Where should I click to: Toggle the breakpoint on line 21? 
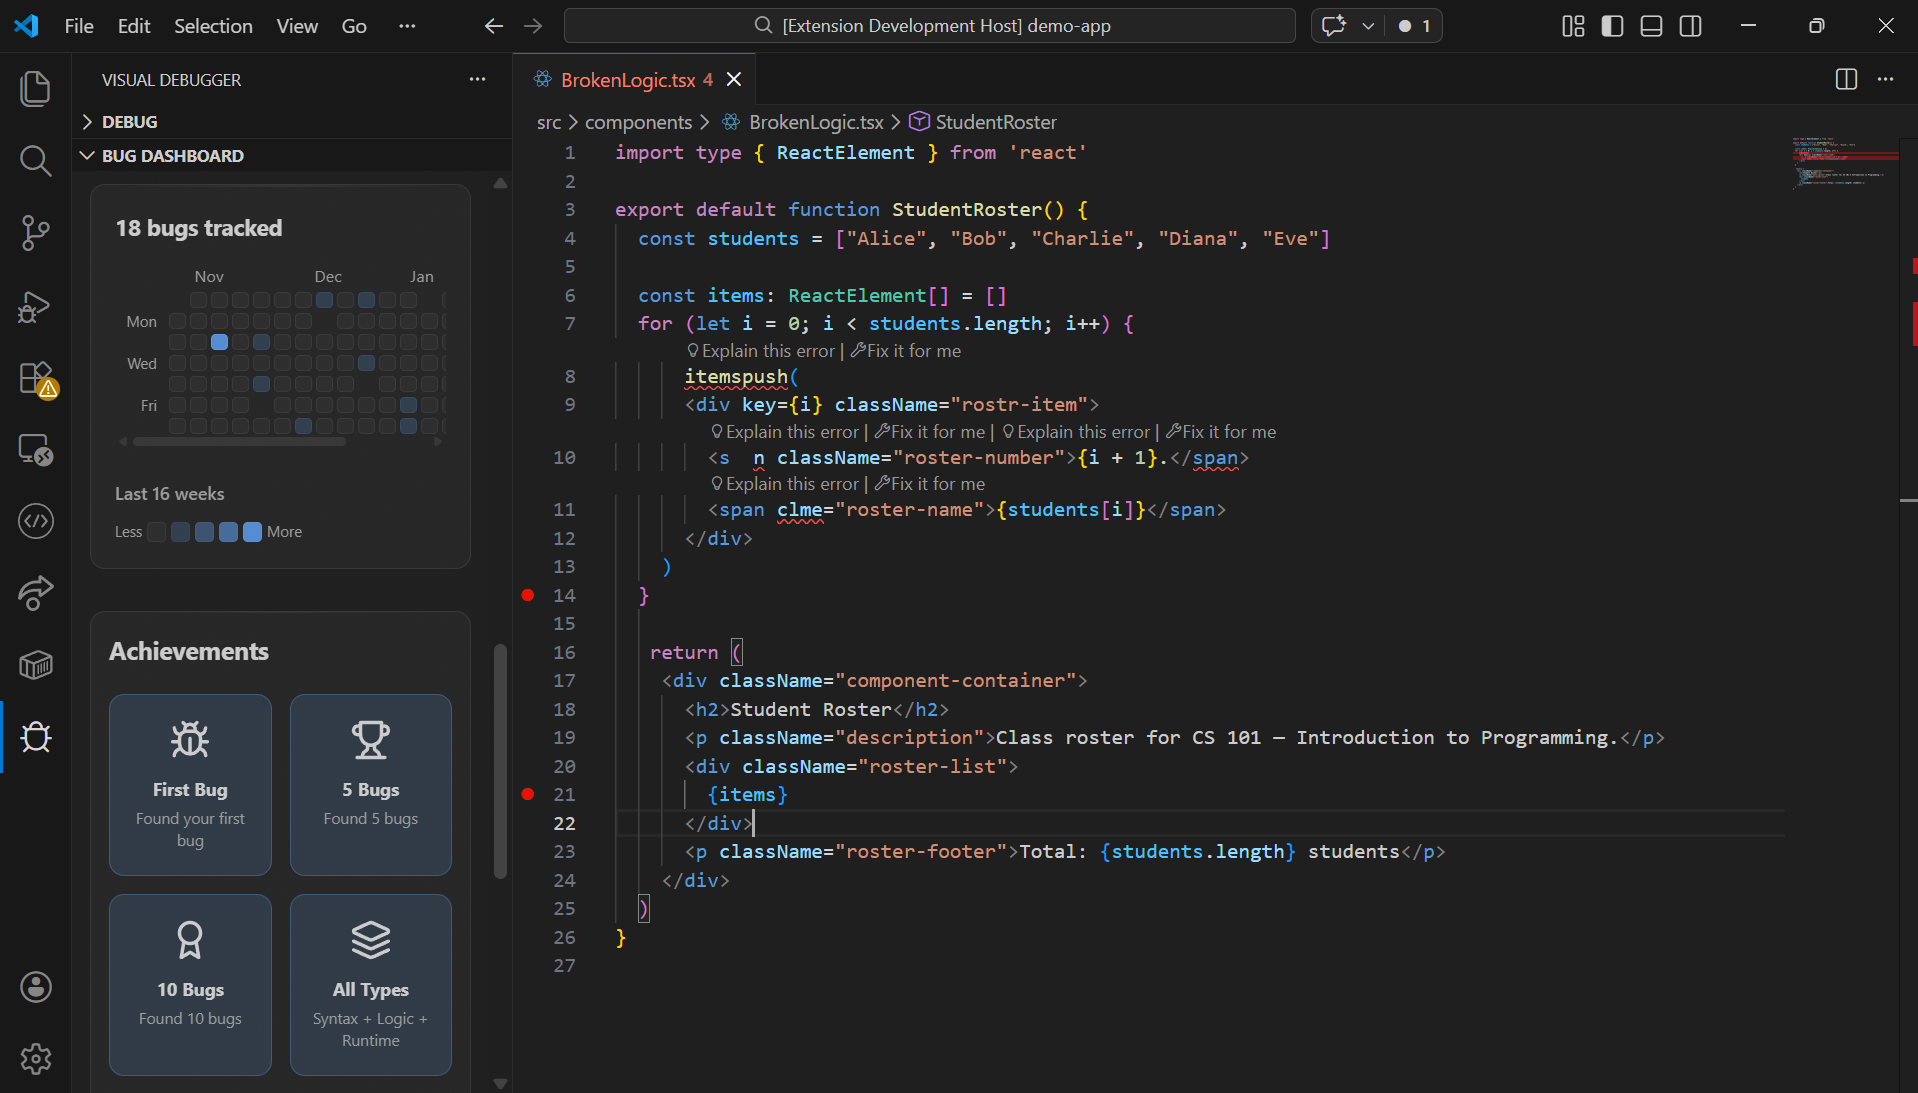528,794
